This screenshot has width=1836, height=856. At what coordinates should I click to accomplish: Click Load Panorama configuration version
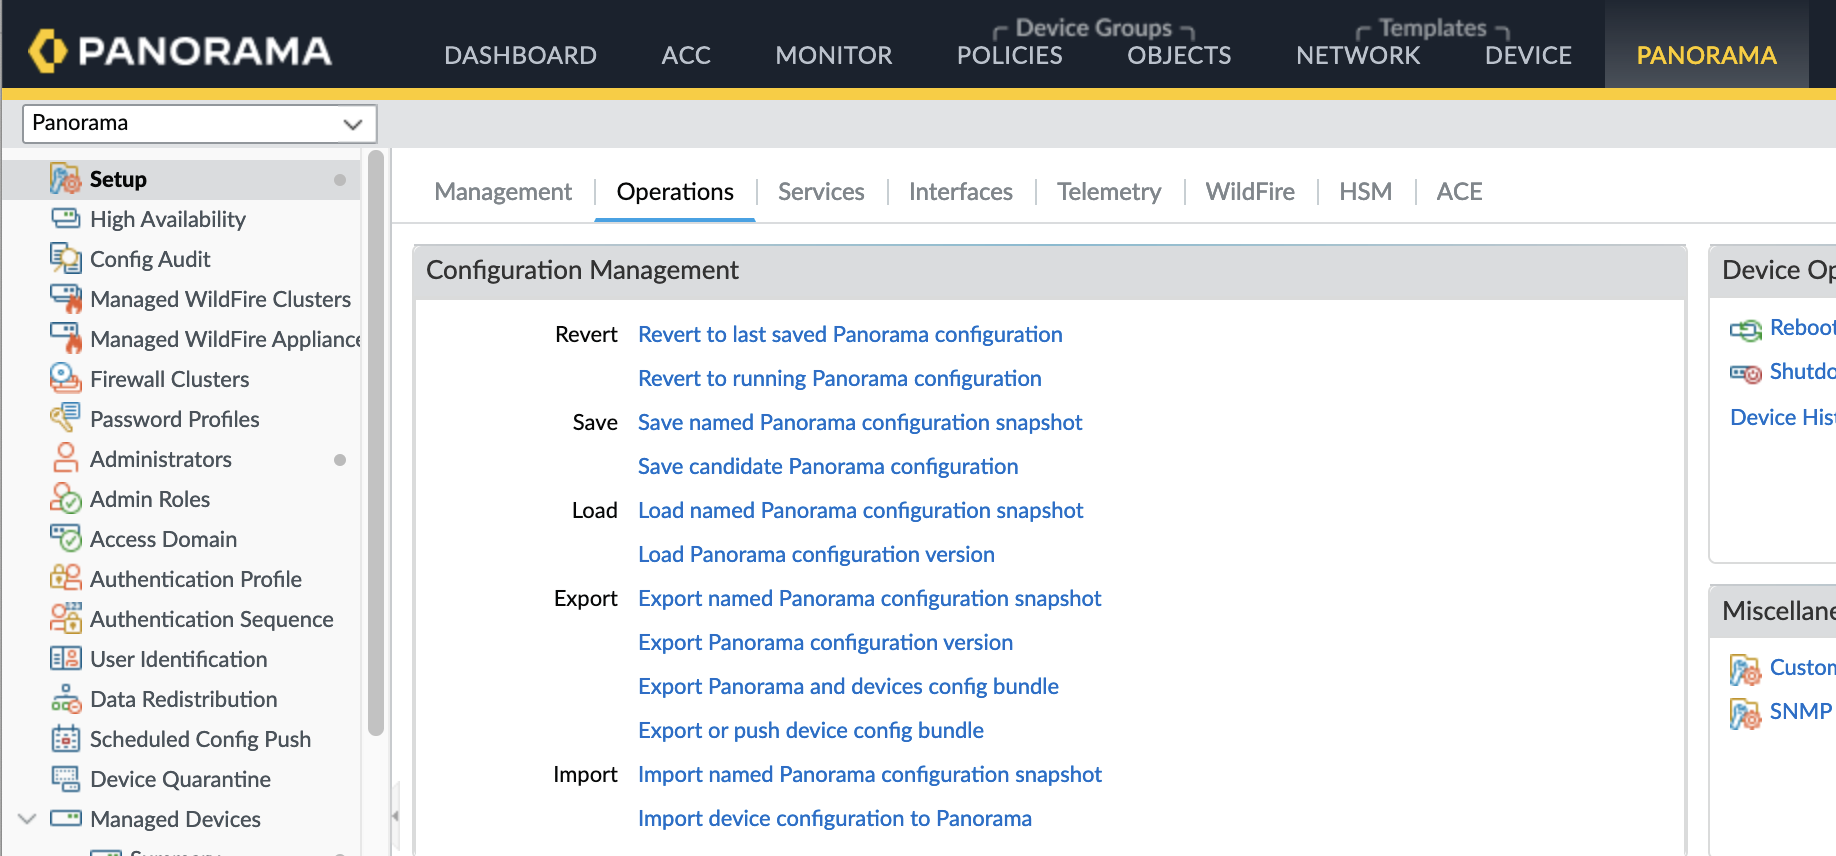[816, 554]
